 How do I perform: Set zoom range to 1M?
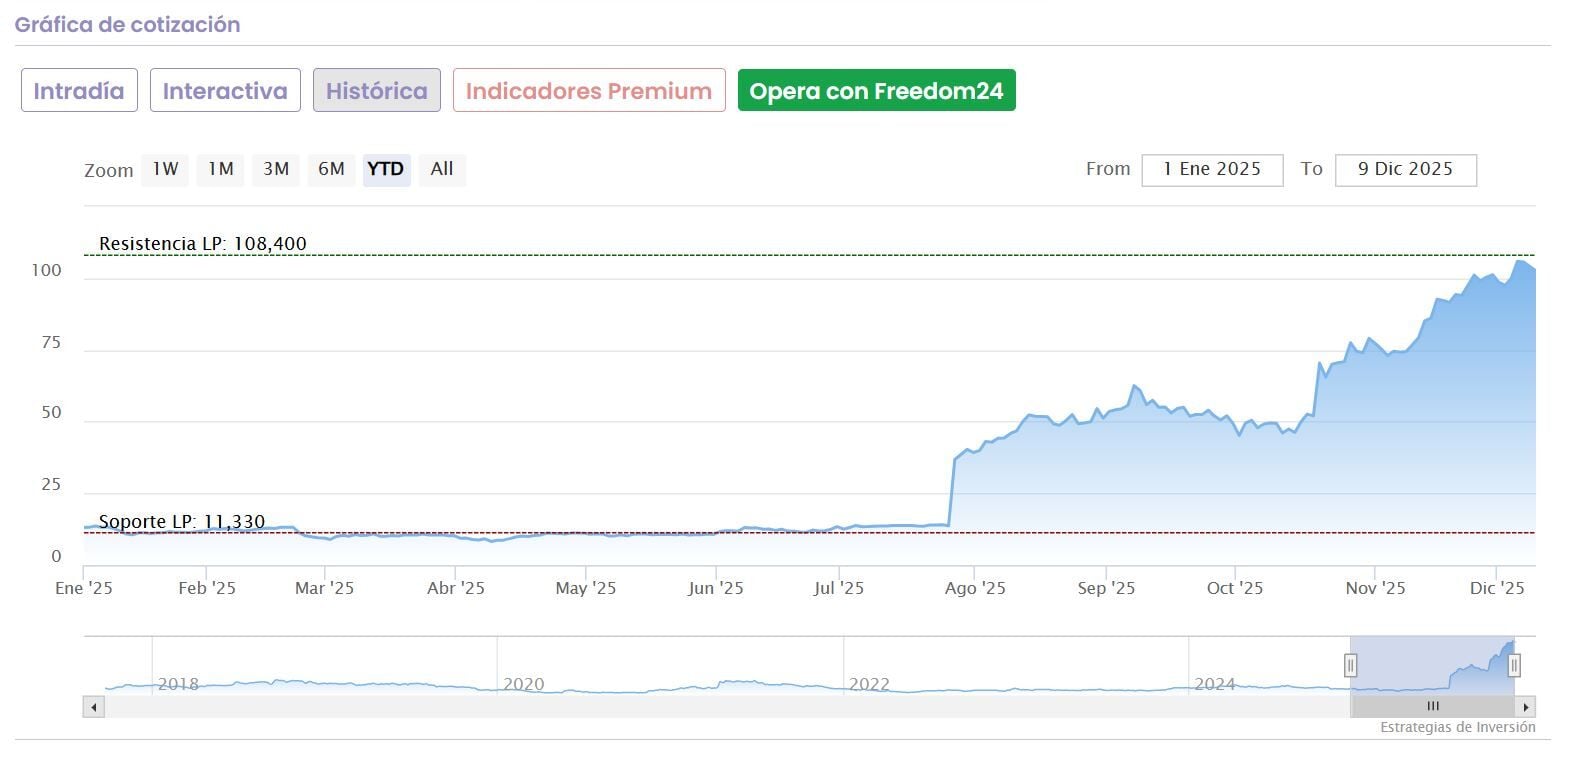click(220, 169)
